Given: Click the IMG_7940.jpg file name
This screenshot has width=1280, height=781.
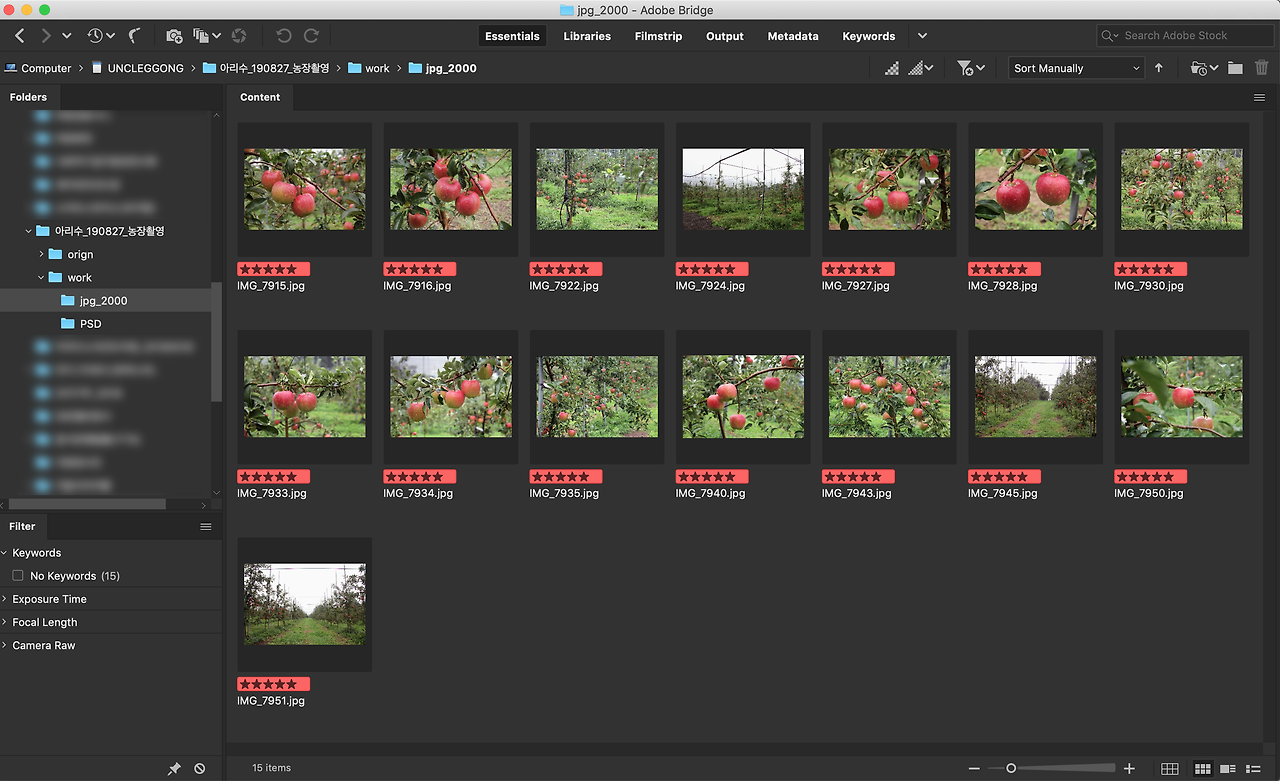Looking at the screenshot, I should coord(710,493).
